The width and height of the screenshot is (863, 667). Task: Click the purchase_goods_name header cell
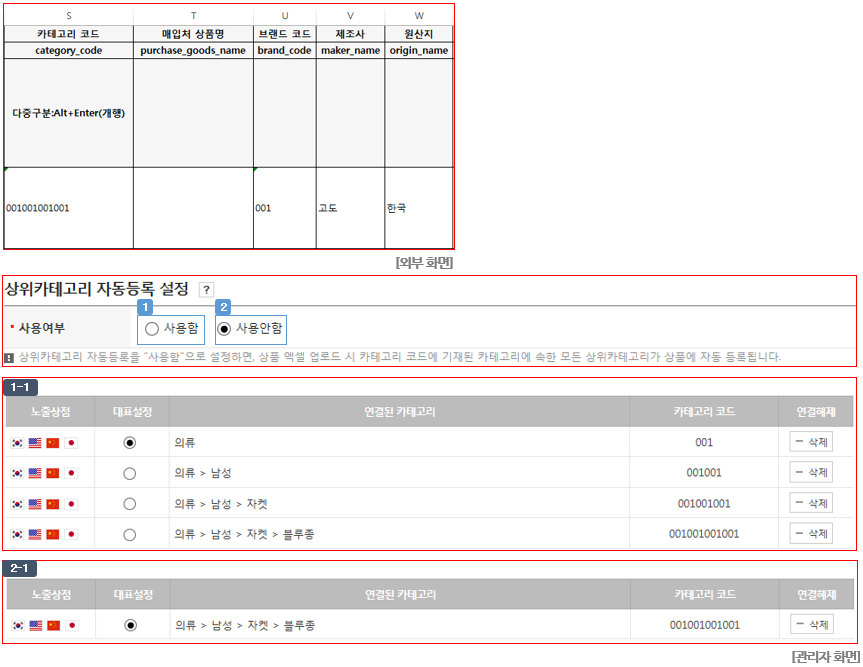(x=193, y=51)
